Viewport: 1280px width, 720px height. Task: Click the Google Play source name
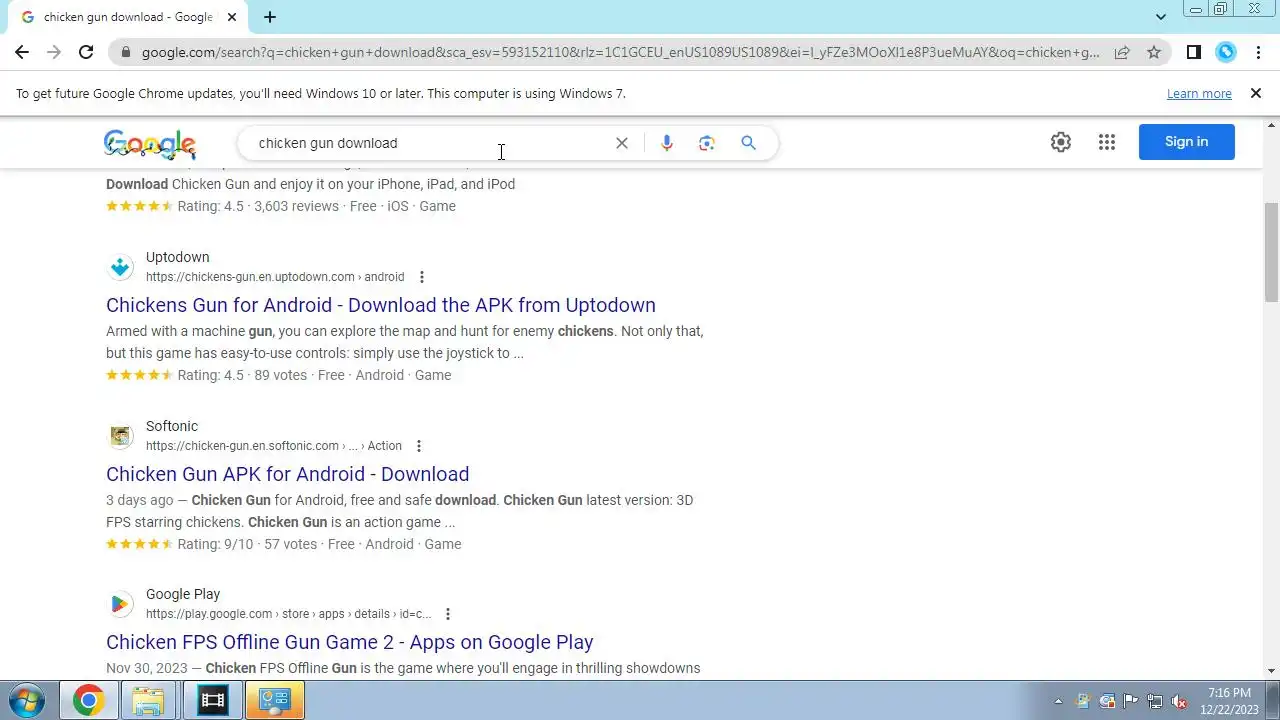click(183, 594)
